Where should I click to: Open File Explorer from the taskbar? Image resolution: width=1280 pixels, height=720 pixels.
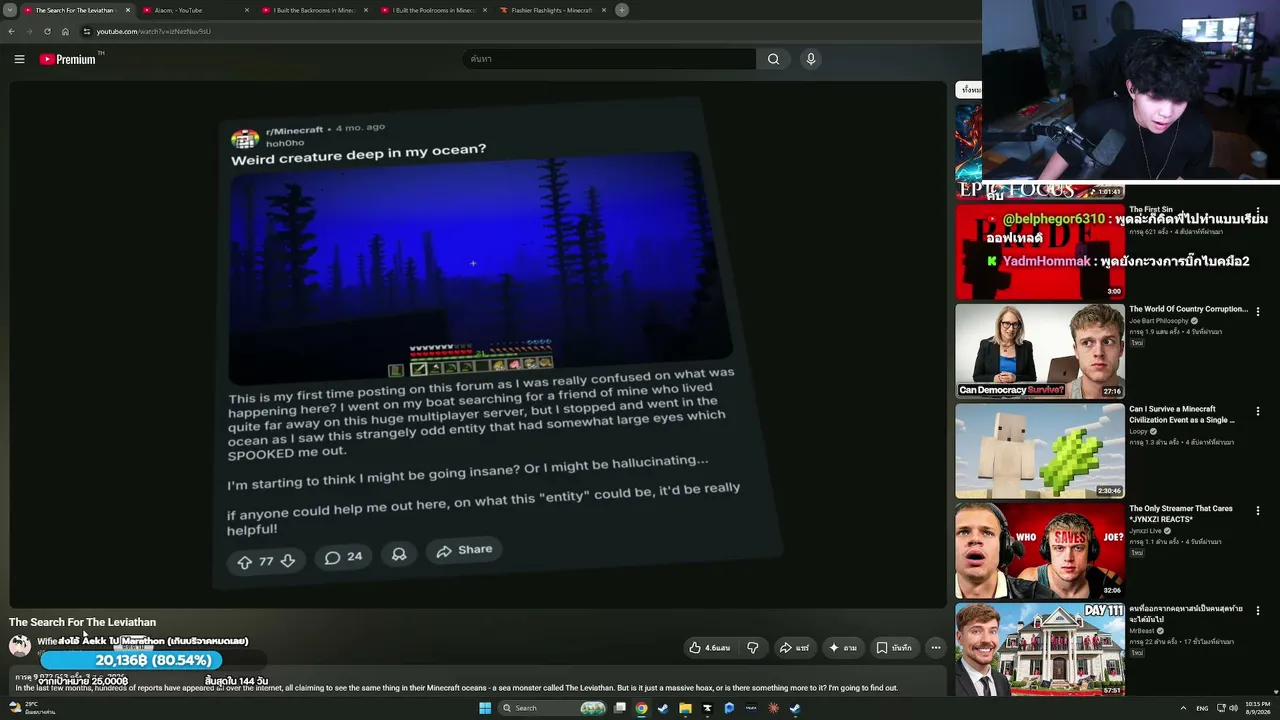(x=685, y=708)
